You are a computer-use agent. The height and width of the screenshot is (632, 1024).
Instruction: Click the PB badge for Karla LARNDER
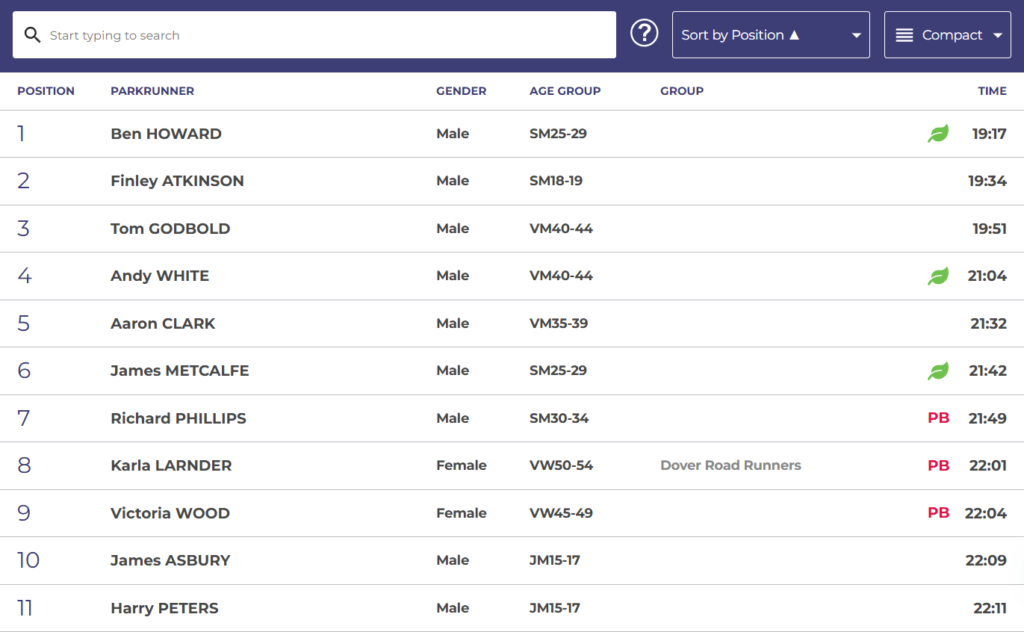coord(938,466)
